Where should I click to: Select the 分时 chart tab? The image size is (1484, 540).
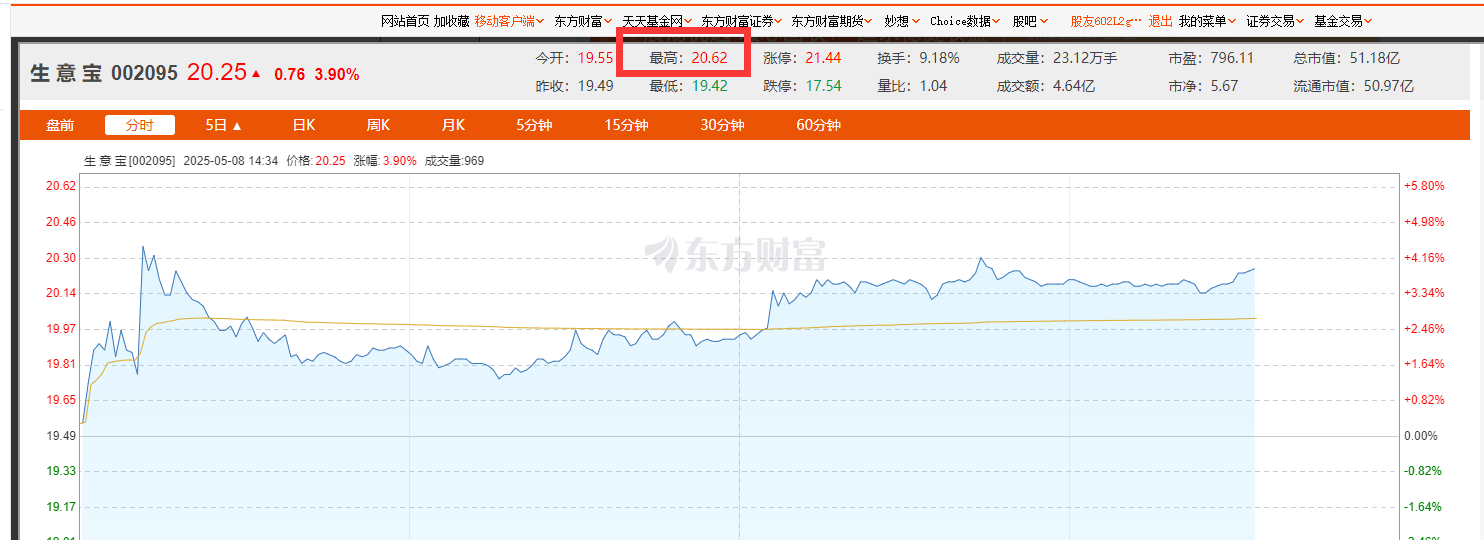[140, 125]
